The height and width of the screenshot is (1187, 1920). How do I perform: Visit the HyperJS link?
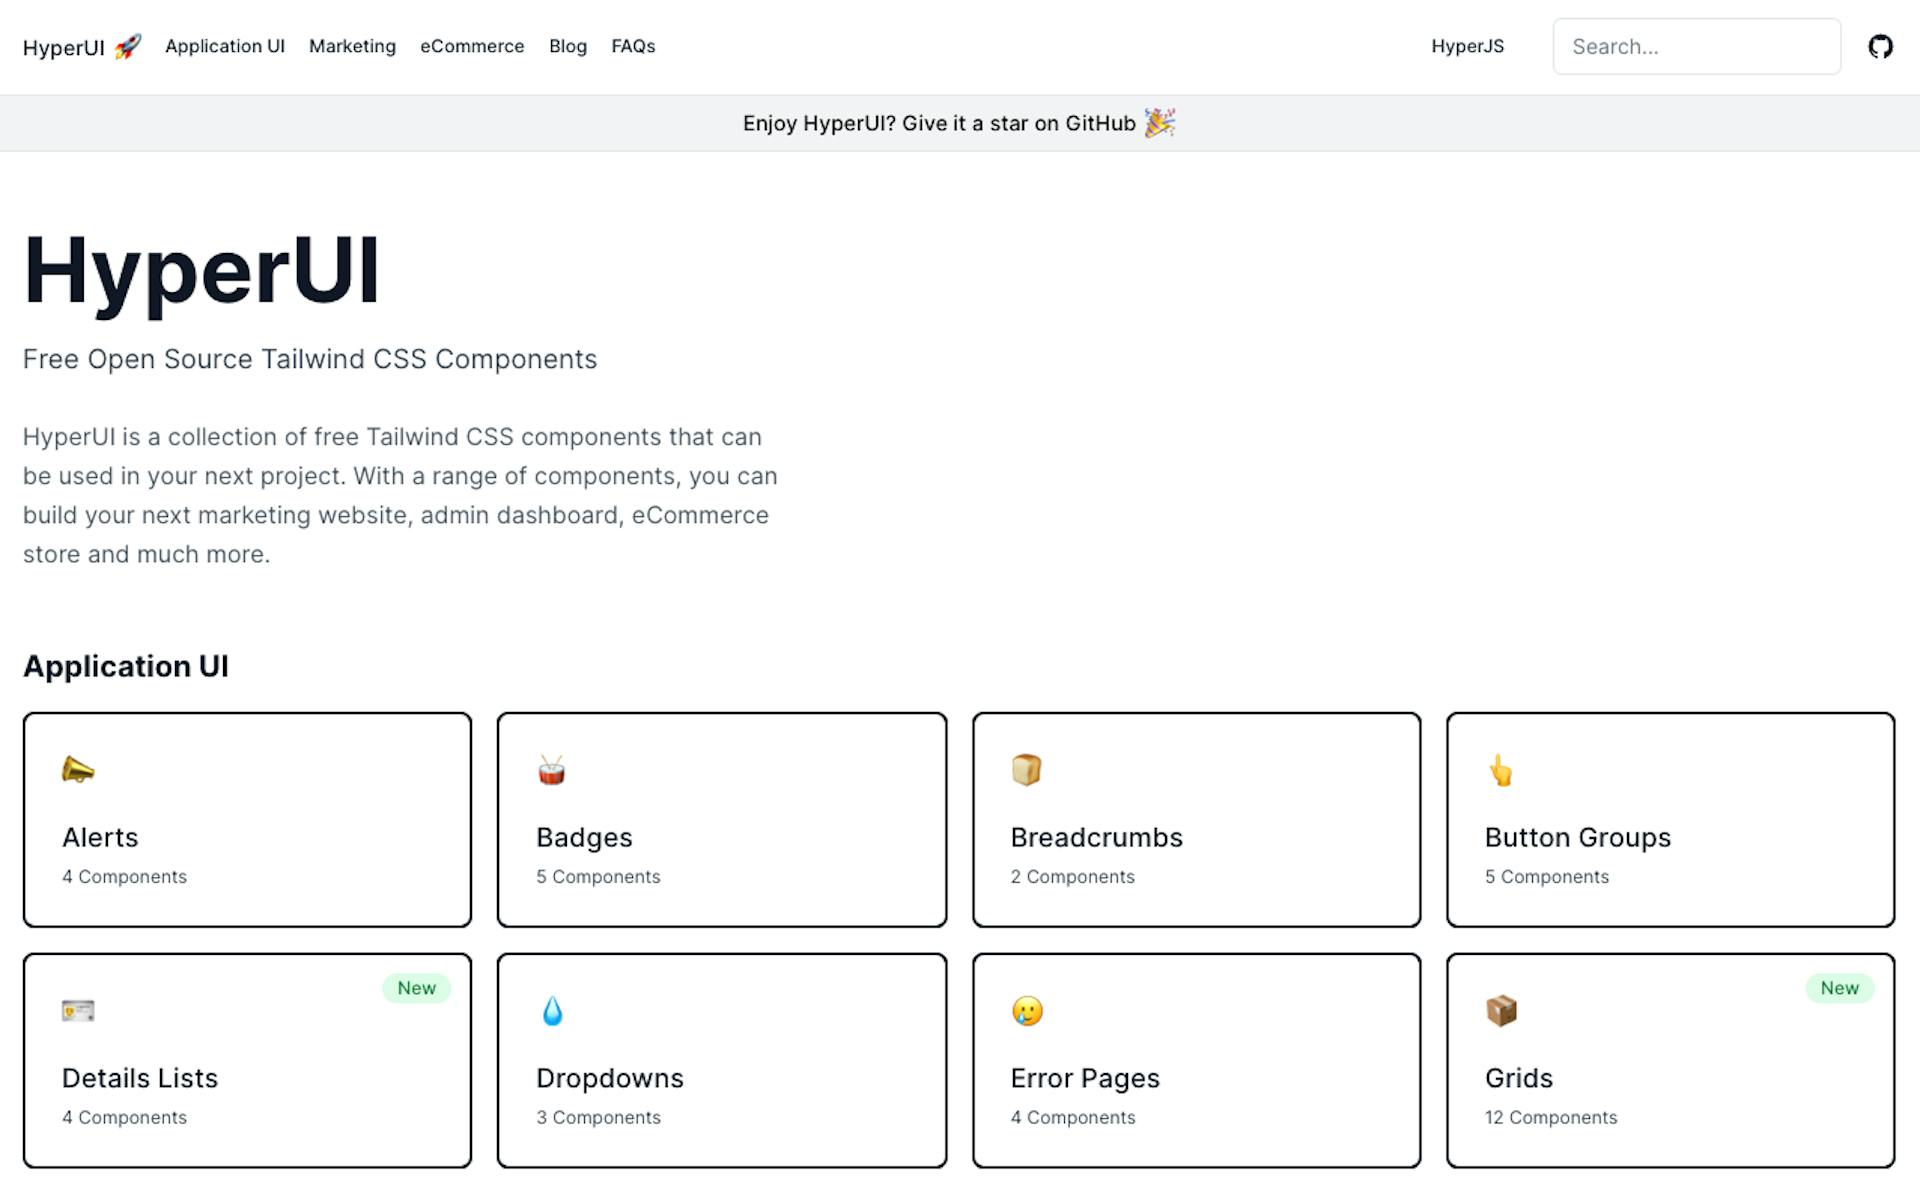click(x=1467, y=46)
